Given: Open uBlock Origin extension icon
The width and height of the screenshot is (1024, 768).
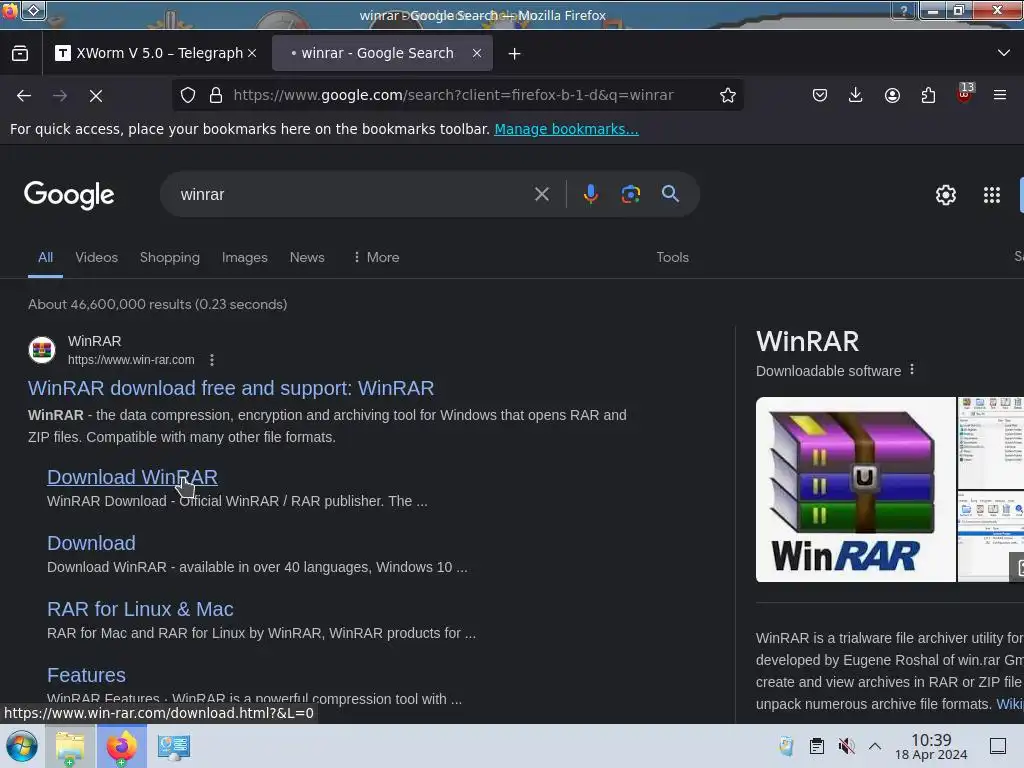Looking at the screenshot, I should pyautogui.click(x=965, y=93).
